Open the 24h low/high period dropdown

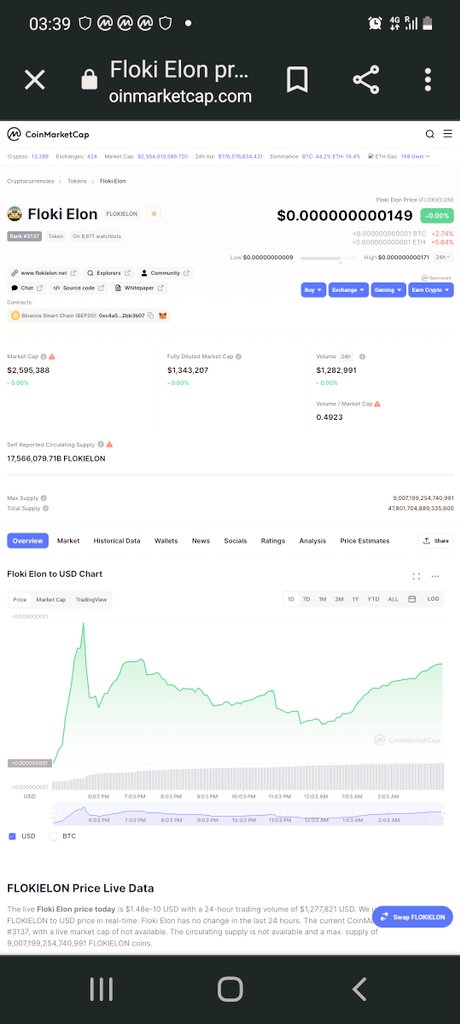(x=444, y=257)
